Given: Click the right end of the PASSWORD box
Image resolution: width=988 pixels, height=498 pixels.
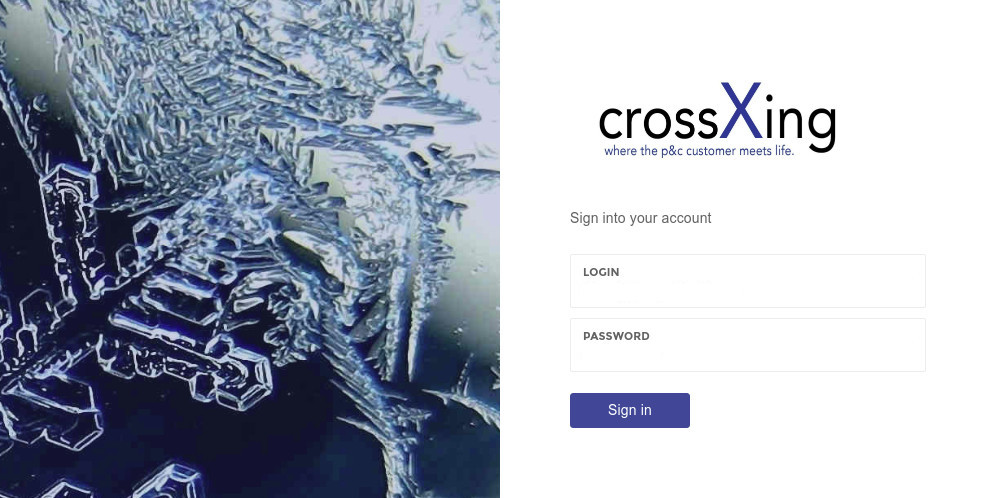Looking at the screenshot, I should pyautogui.click(x=907, y=345).
